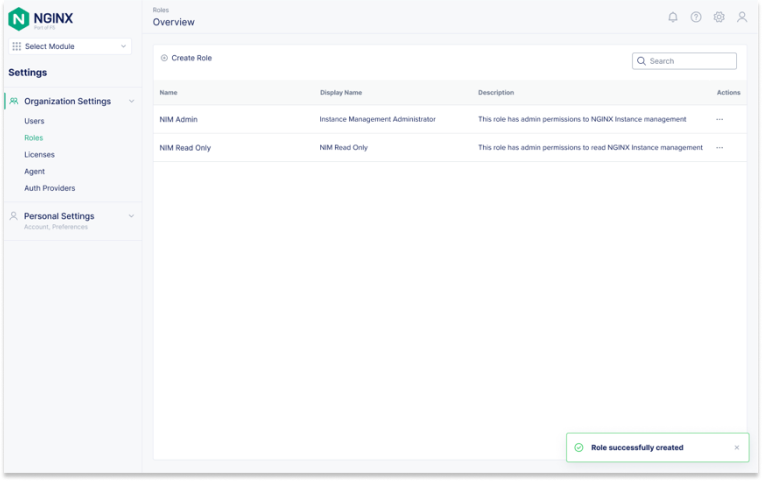Image resolution: width=762 pixels, height=481 pixels.
Task: Select the NIM Admin name cell
Action: tap(178, 119)
